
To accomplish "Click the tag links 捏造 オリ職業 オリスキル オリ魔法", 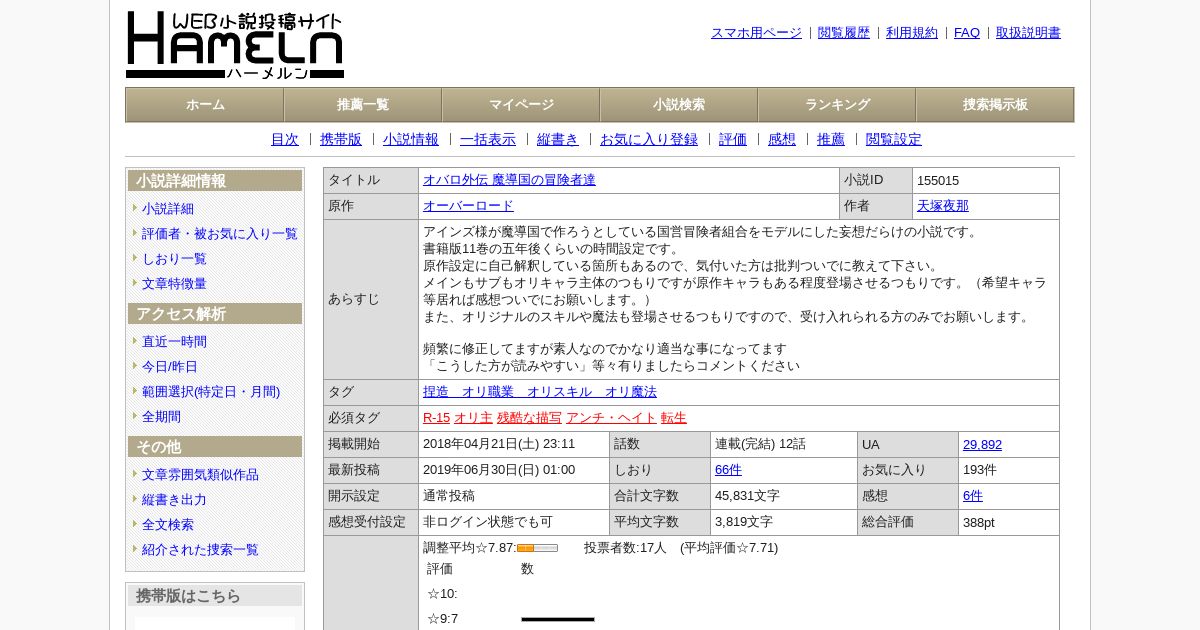I will click(x=540, y=392).
